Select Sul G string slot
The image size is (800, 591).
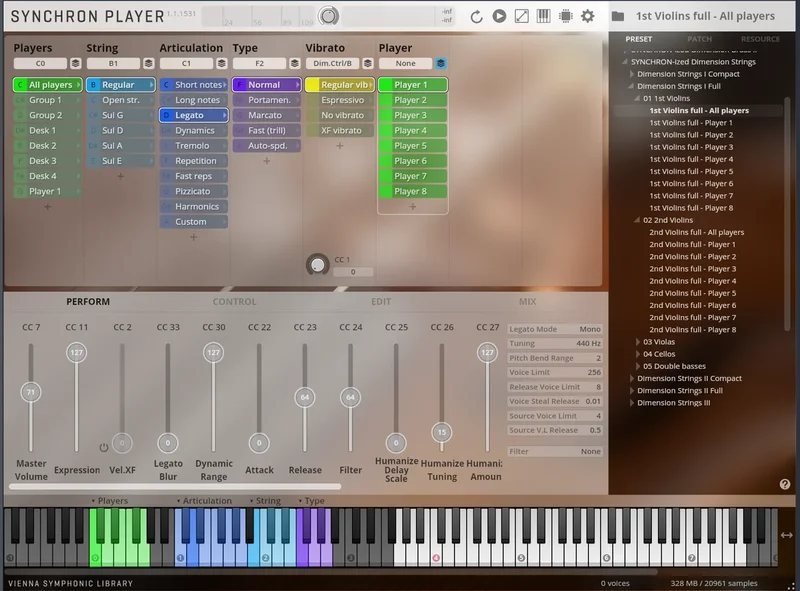(x=120, y=115)
